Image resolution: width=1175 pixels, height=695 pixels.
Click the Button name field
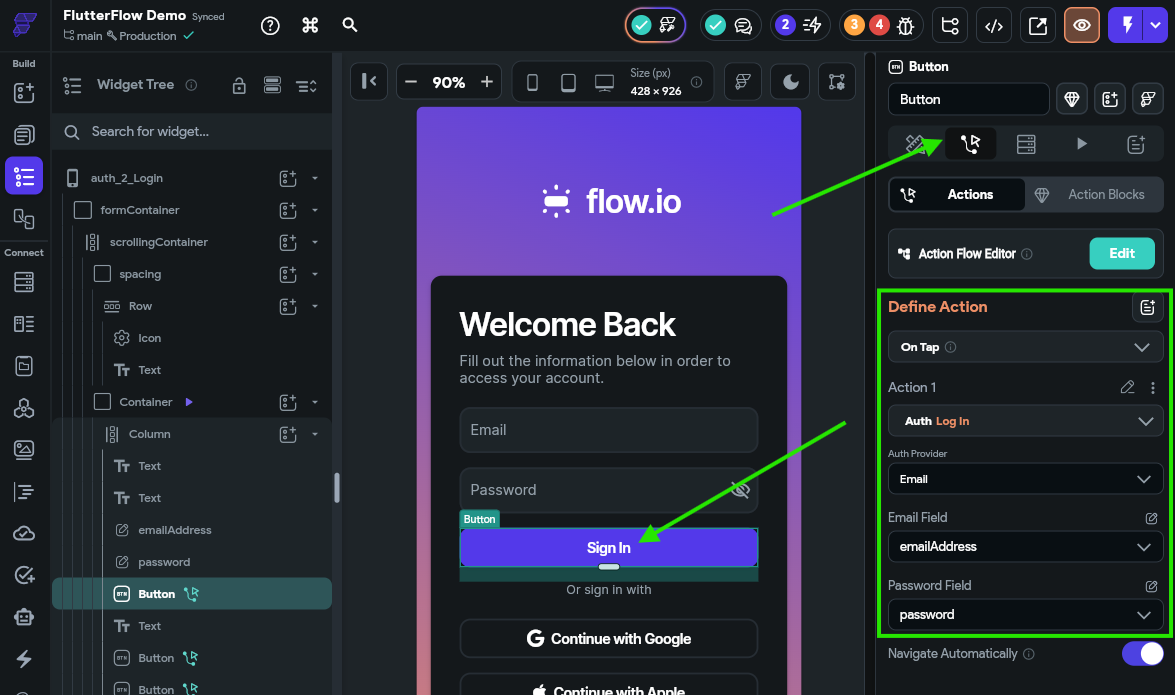point(968,100)
